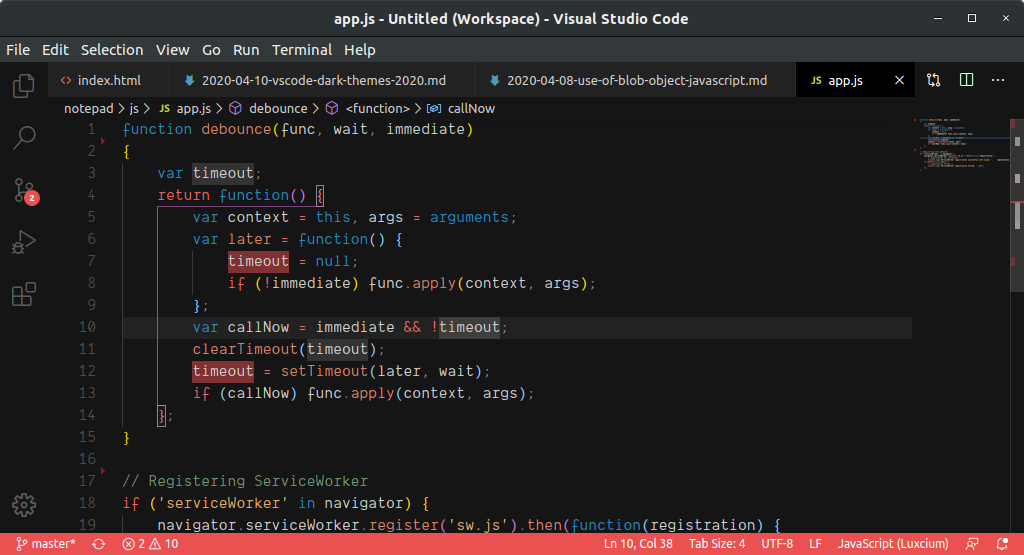
Task: Click clearTimeout call on line 11
Action: coord(245,349)
